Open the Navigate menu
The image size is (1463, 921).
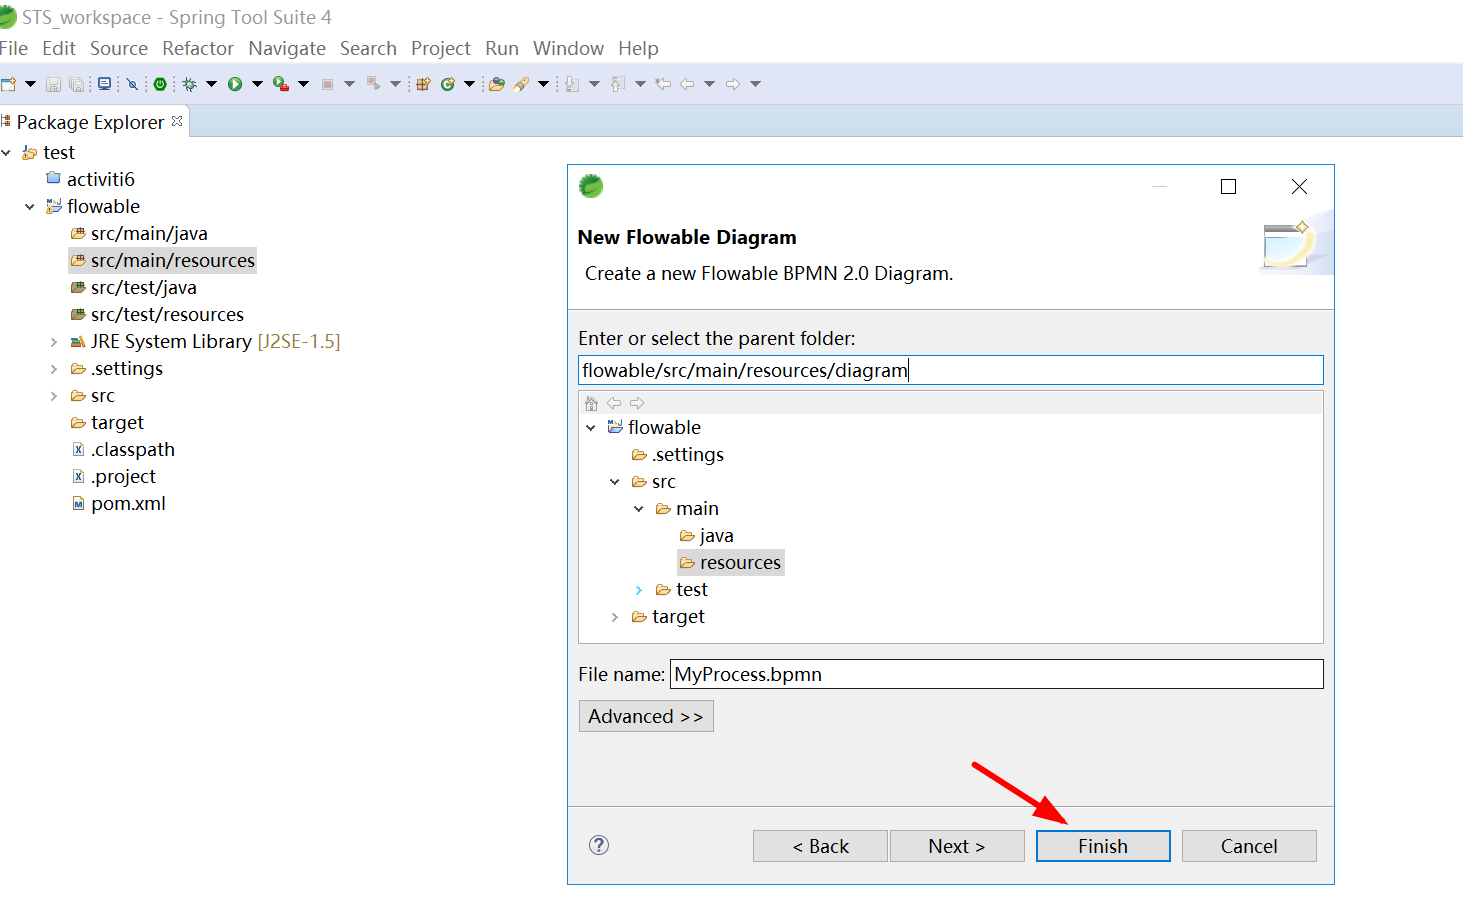(x=287, y=48)
